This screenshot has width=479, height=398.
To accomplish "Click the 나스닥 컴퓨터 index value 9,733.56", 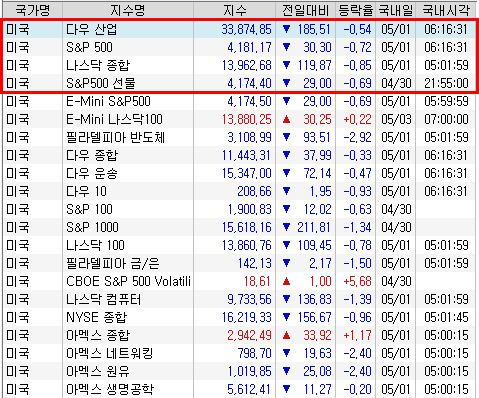I will pos(249,299).
